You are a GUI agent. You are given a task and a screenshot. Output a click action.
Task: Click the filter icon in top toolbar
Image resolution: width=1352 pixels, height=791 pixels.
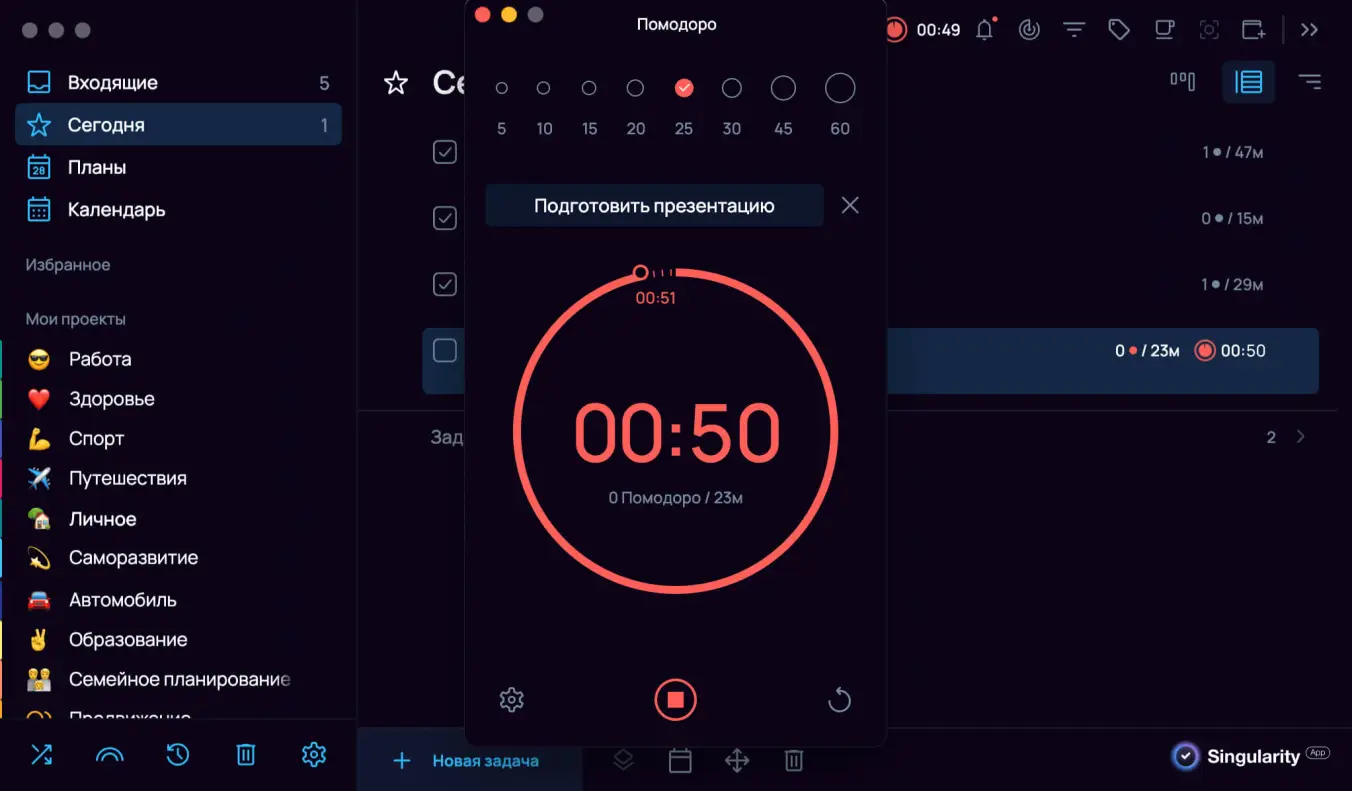click(x=1074, y=30)
